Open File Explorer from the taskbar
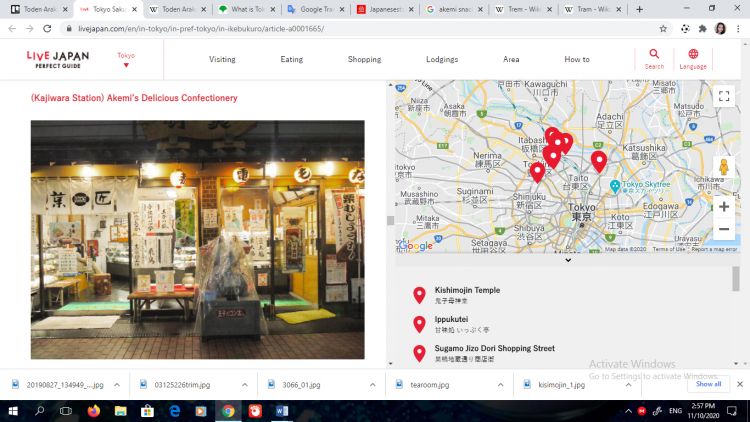 121,411
